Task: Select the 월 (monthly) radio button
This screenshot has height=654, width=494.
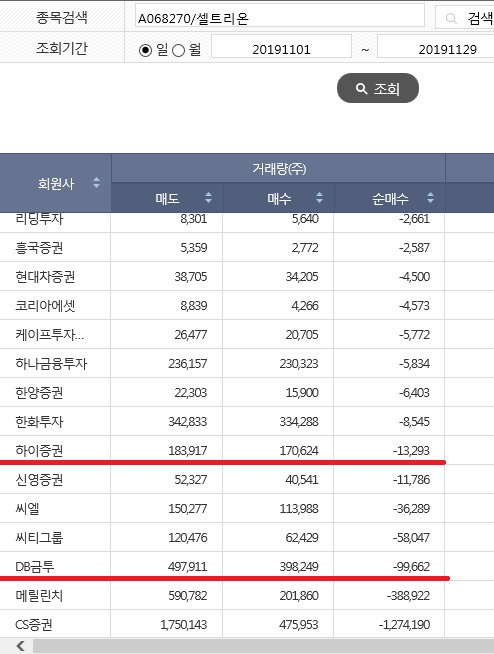Action: 178,50
